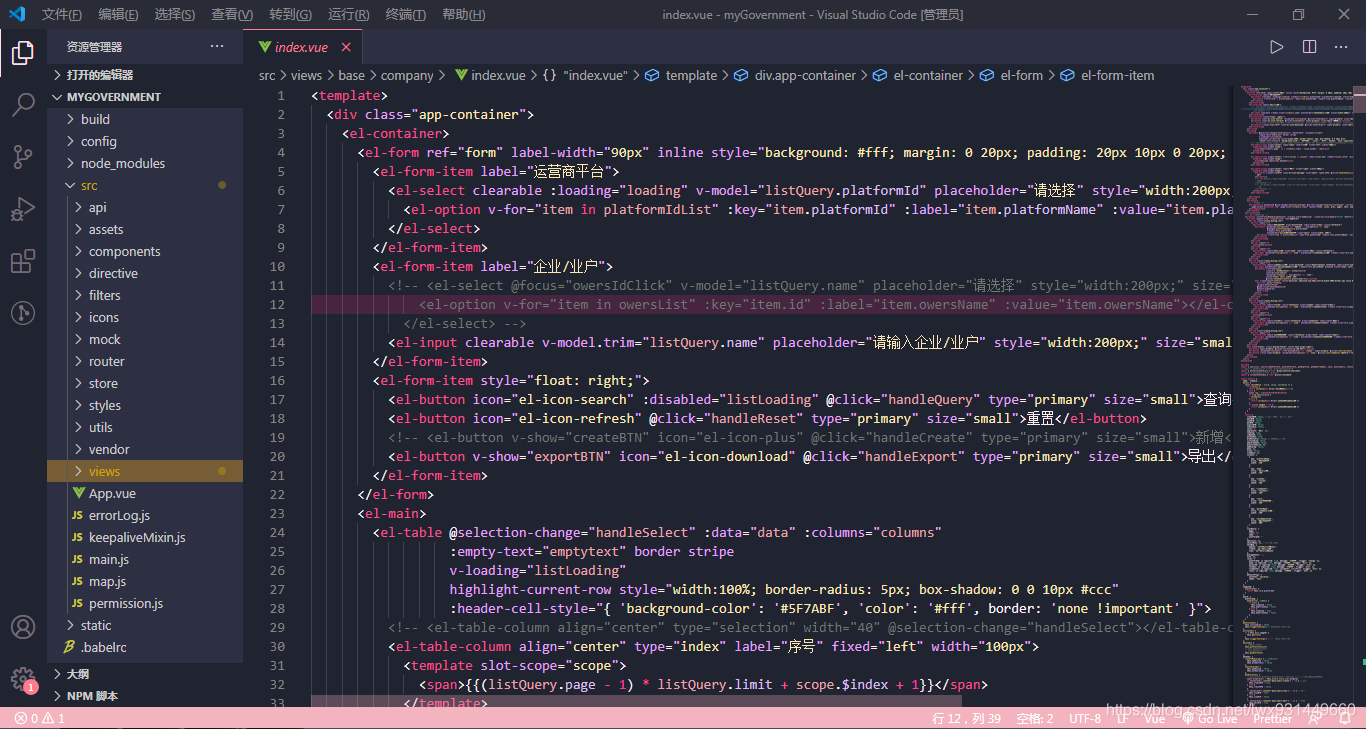This screenshot has width=1366, height=729.
Task: Expand the build folder
Action: [145, 119]
